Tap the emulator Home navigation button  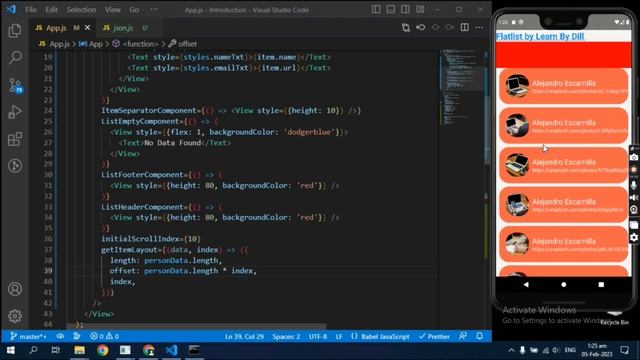pos(564,284)
